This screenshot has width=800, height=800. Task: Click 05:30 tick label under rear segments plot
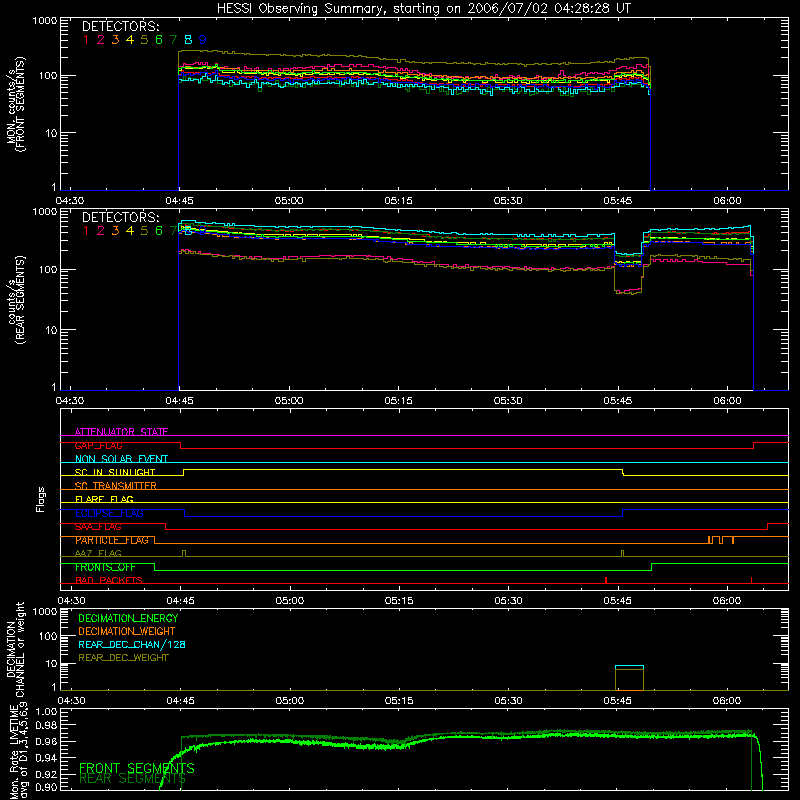pyautogui.click(x=508, y=401)
